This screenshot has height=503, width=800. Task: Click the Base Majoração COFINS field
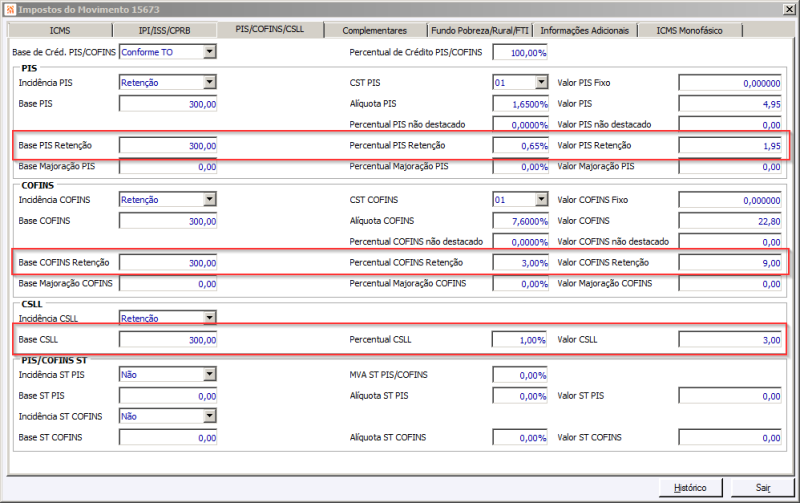168,284
